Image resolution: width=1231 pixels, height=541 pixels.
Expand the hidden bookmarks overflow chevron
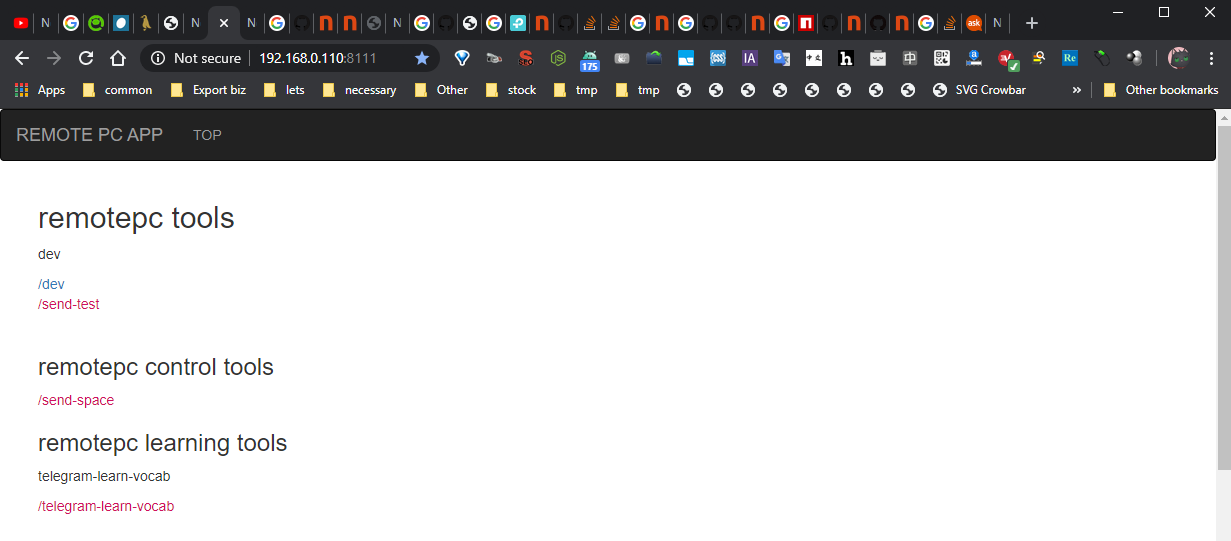1077,90
